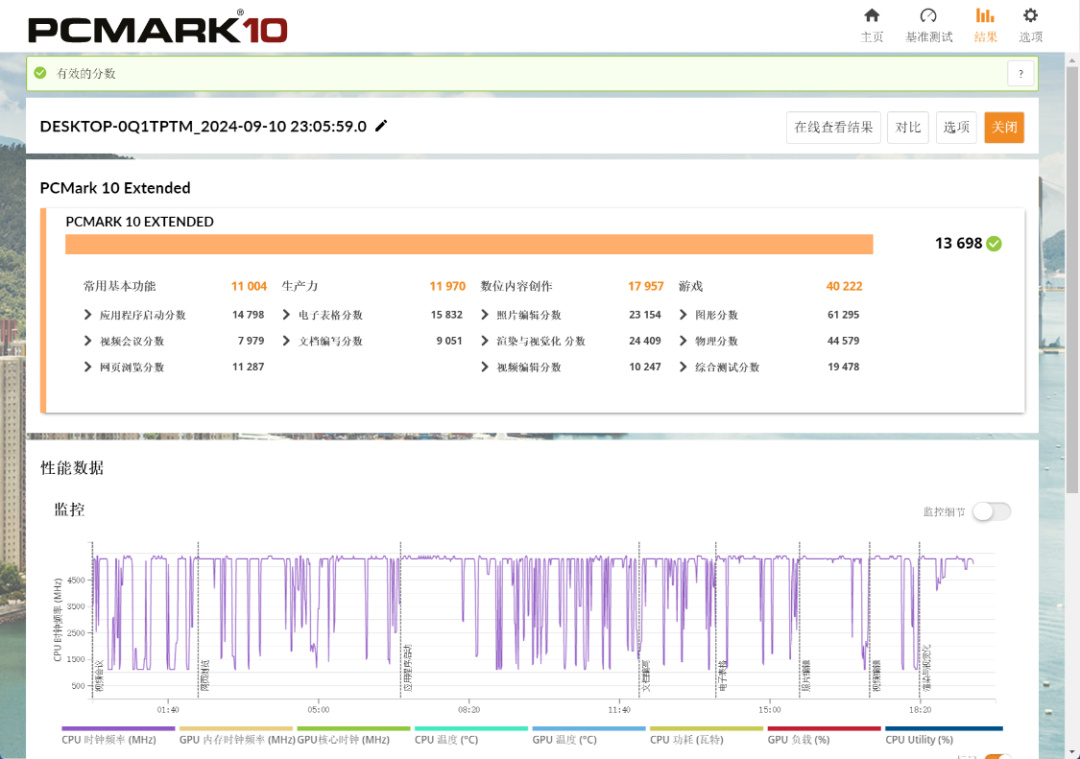1080x759 pixels.
Task: Click the 网页浏览 marker in chart
Action: click(205, 676)
